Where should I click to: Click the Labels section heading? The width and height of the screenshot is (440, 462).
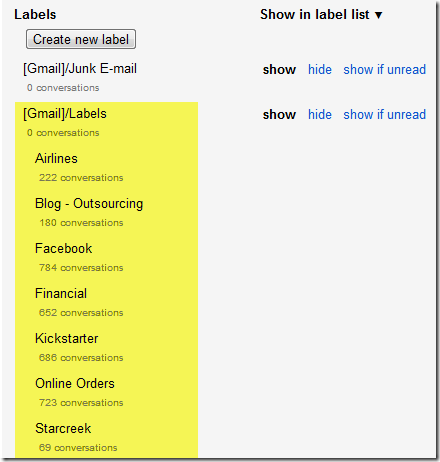35,15
